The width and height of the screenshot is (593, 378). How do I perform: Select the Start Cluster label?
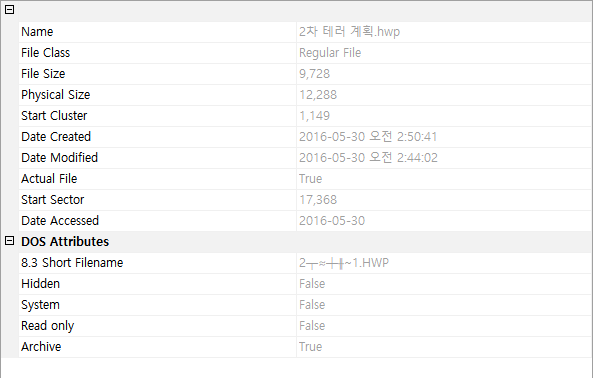click(x=54, y=116)
